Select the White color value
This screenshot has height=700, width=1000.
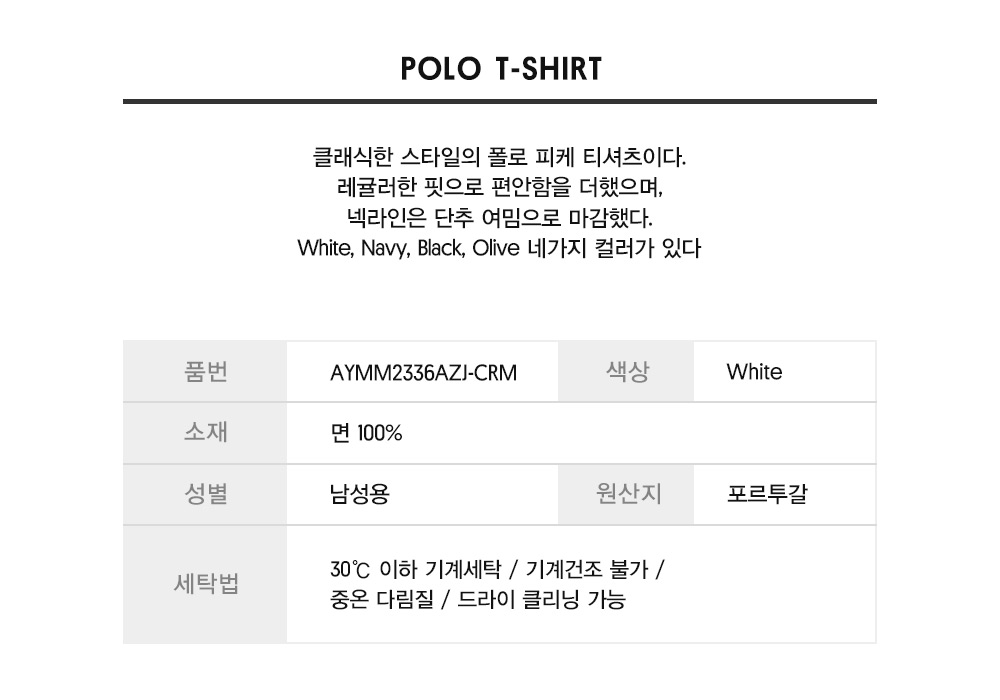[x=754, y=372]
